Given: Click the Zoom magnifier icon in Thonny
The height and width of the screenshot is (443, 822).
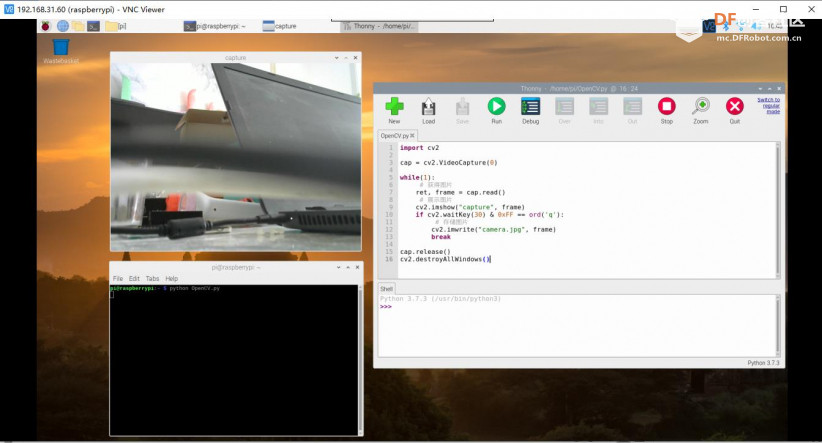Looking at the screenshot, I should click(701, 106).
